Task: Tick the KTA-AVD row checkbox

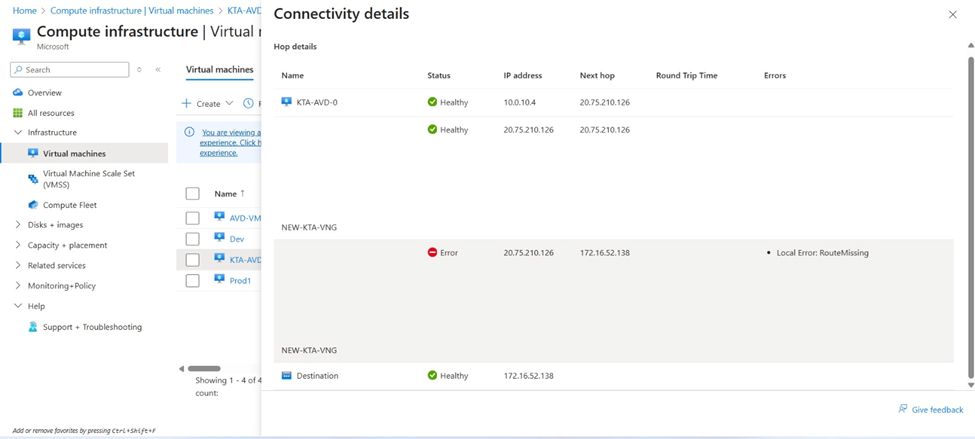Action: coord(193,260)
